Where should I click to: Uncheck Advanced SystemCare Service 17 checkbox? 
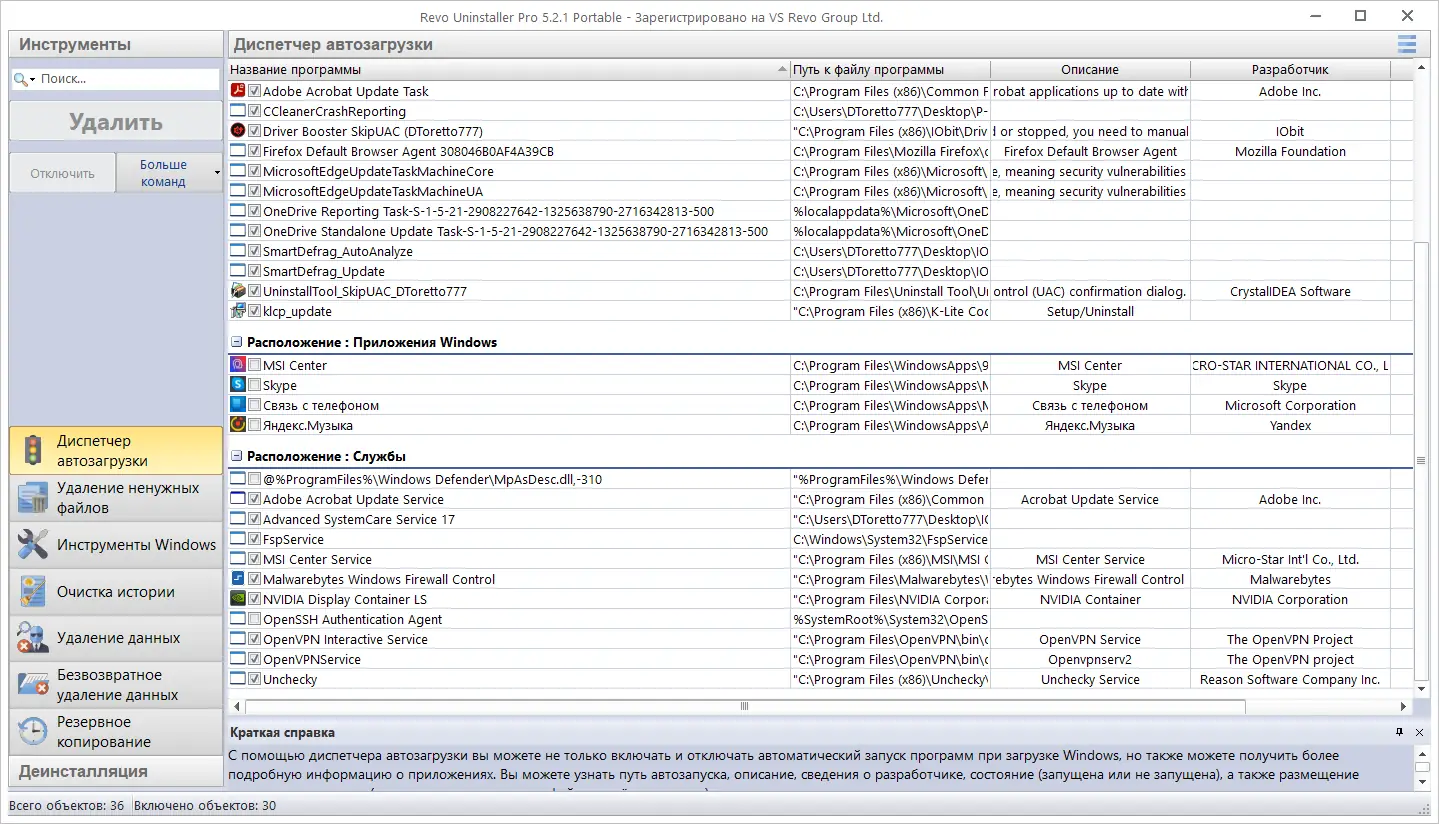coord(254,519)
